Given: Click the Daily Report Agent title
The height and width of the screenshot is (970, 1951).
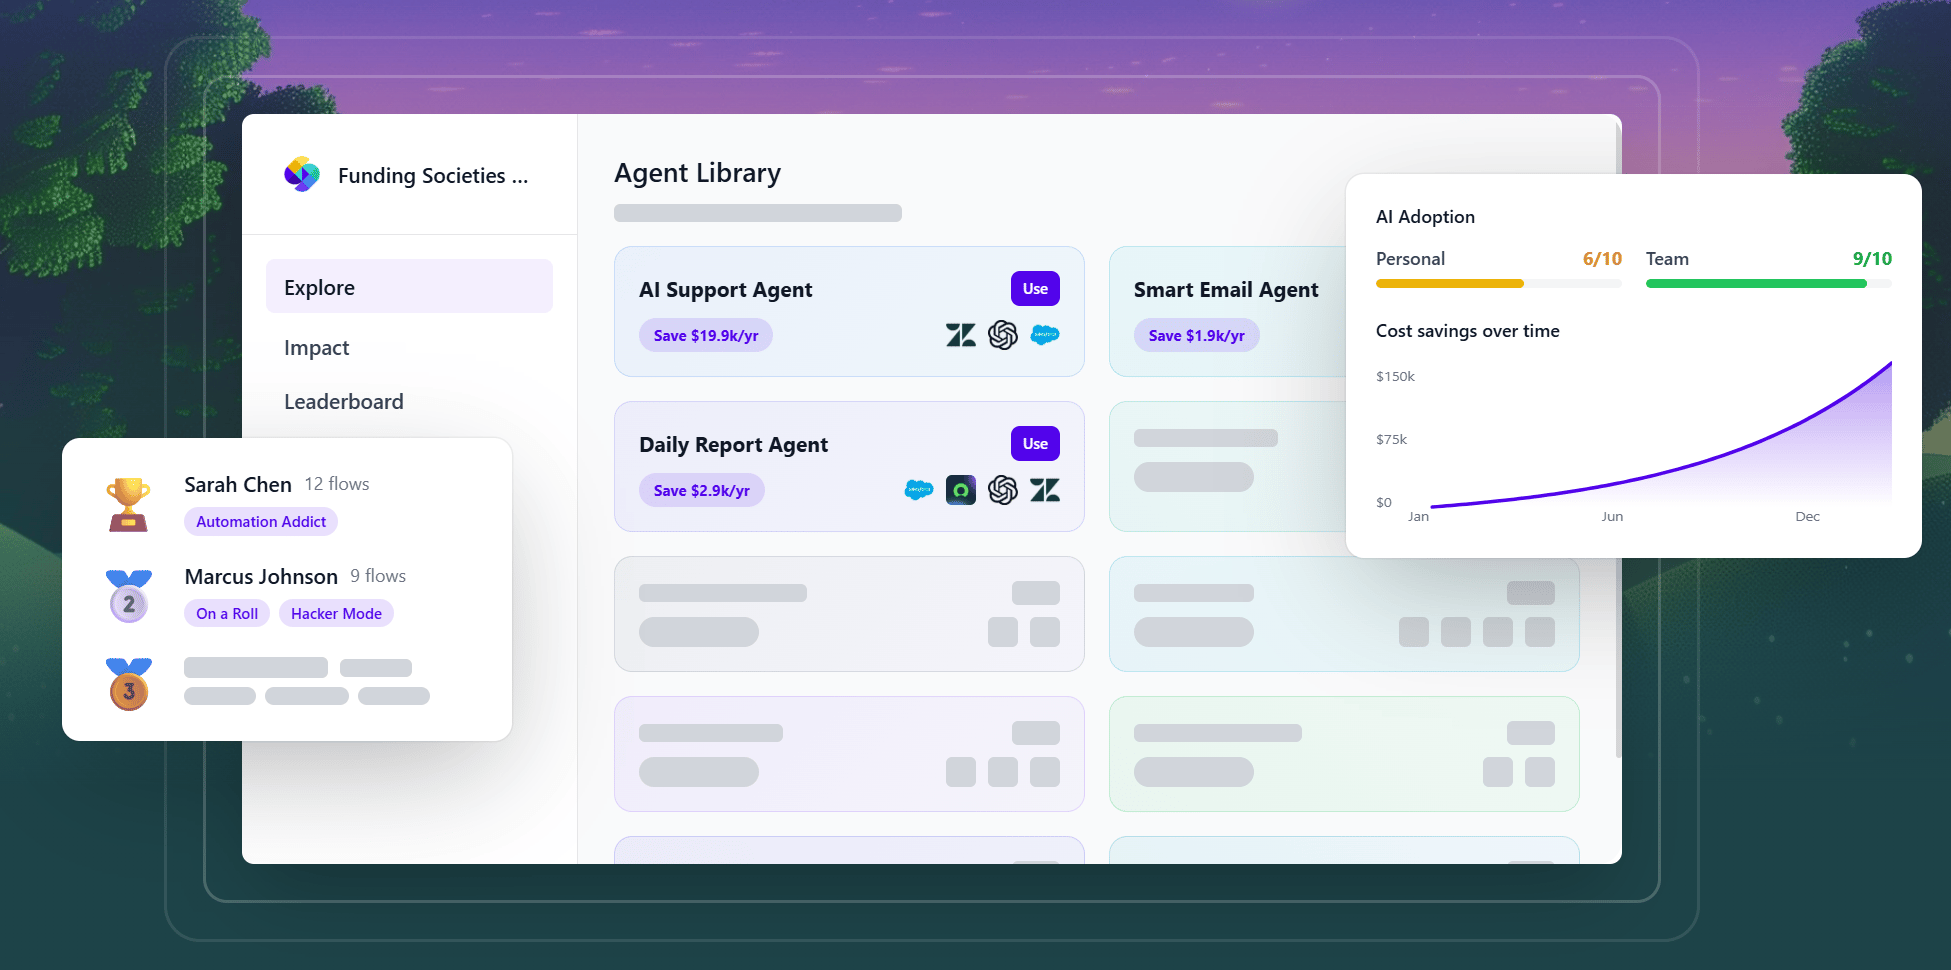Looking at the screenshot, I should click(x=734, y=445).
